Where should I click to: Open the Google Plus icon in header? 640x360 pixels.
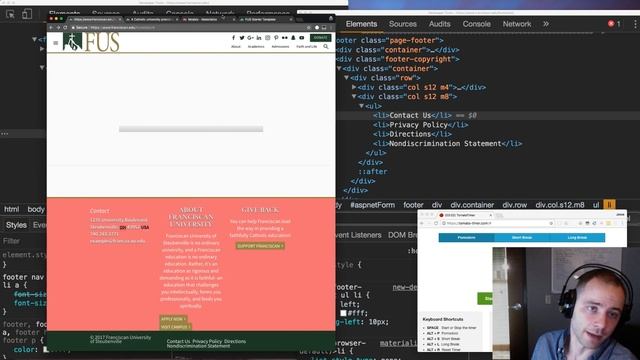point(250,38)
